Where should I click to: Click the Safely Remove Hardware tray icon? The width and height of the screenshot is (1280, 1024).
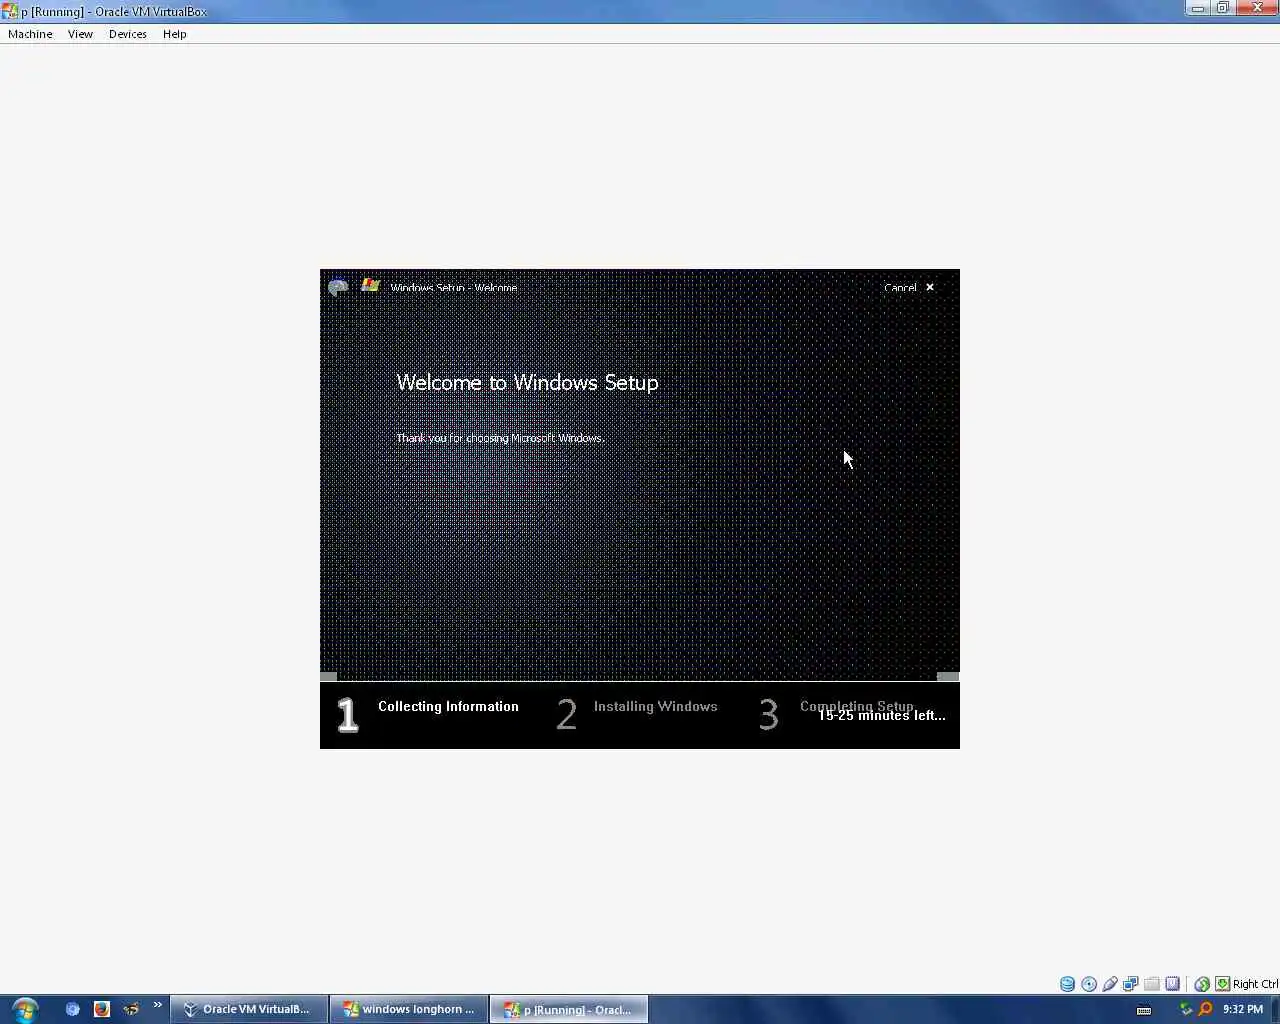1186,1009
